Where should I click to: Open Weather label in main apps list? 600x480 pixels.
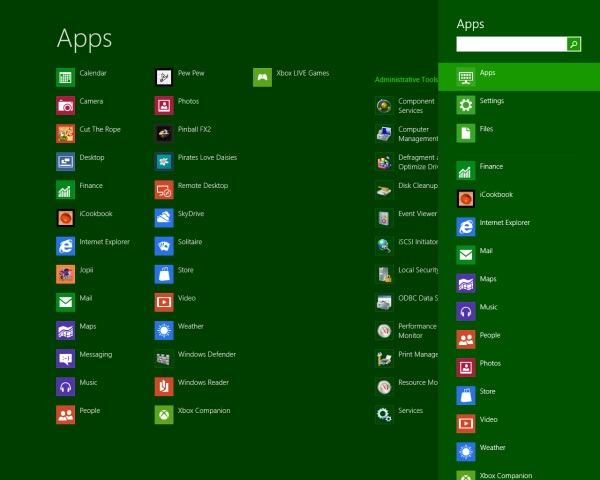click(191, 327)
